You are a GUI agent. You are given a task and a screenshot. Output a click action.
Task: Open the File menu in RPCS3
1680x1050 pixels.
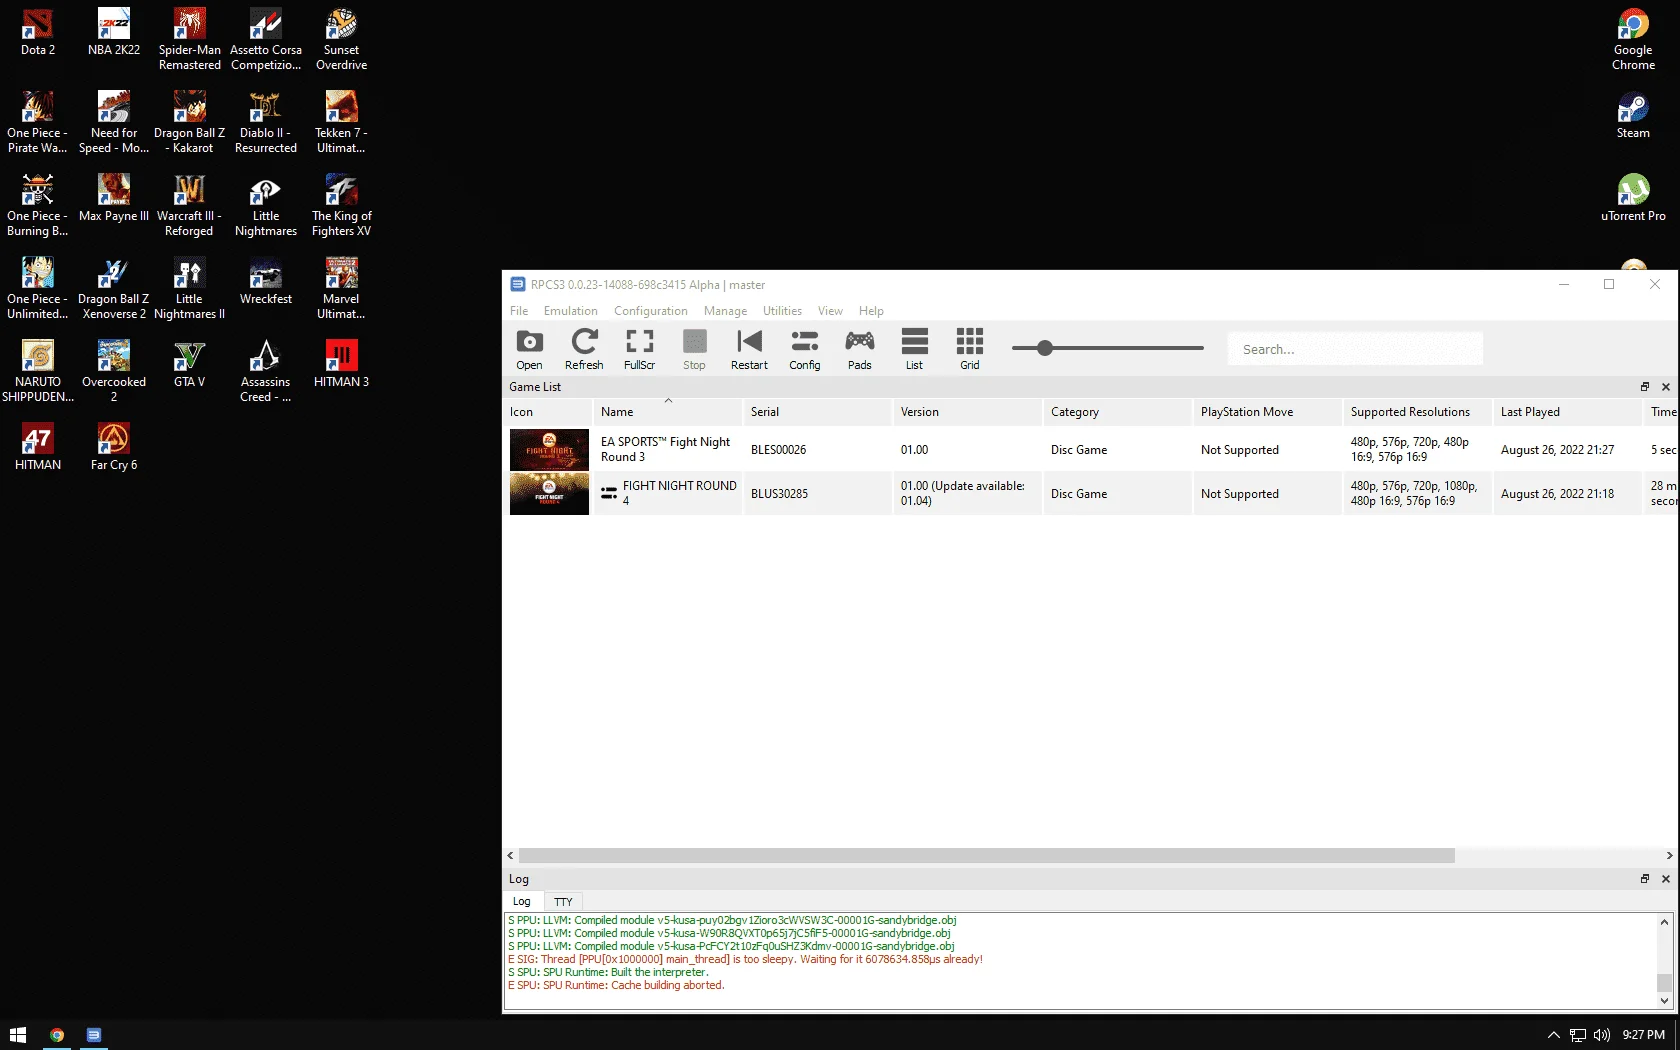(519, 311)
